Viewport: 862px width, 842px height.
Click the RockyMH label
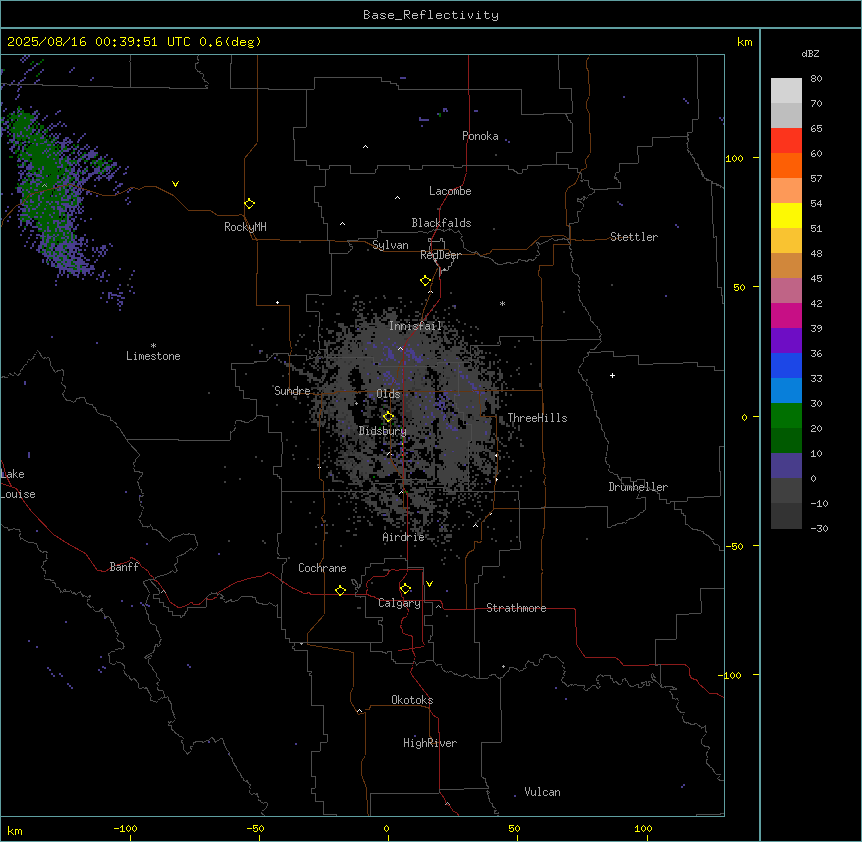click(x=245, y=227)
